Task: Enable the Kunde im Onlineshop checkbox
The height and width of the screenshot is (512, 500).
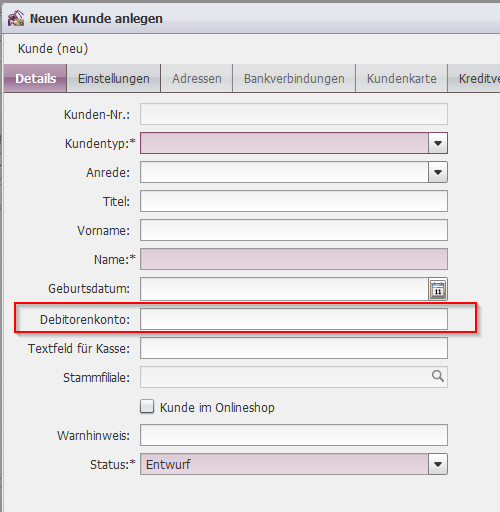Action: [147, 407]
